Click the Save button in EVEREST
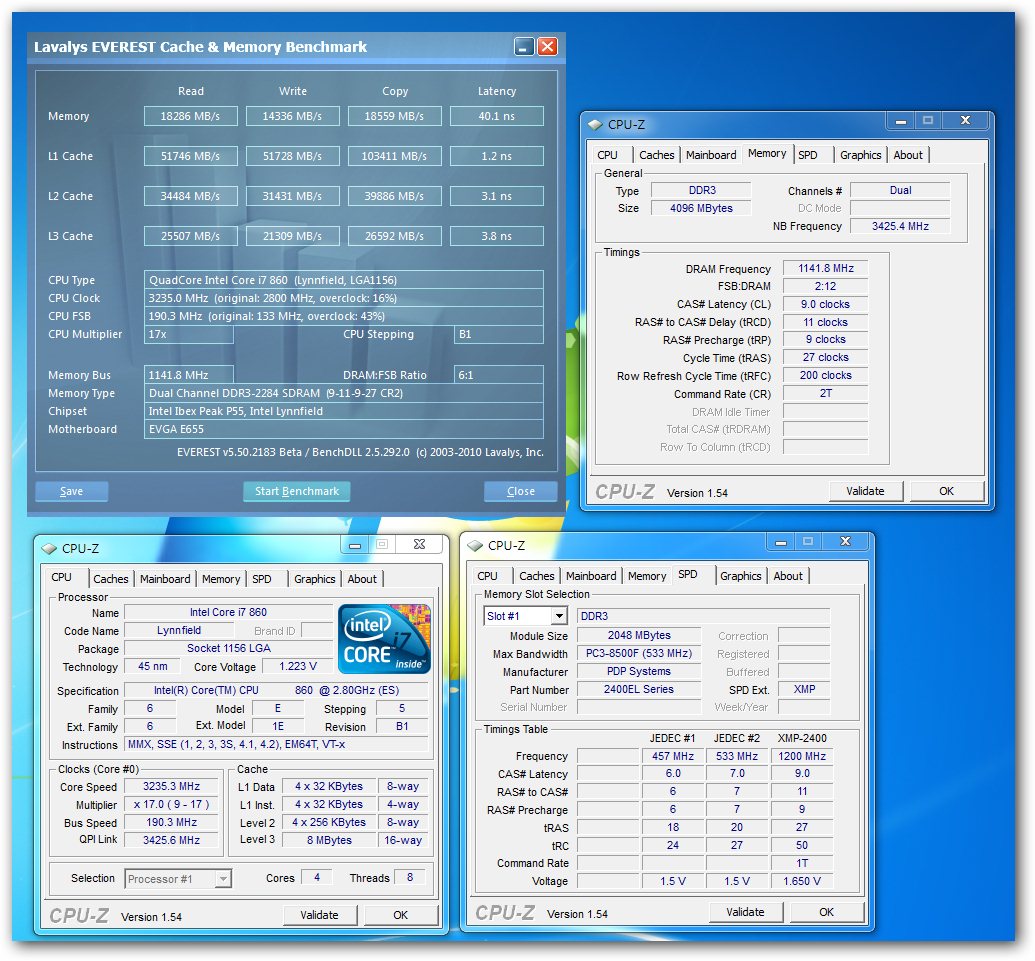This screenshot has height=961, width=1035. (71, 491)
